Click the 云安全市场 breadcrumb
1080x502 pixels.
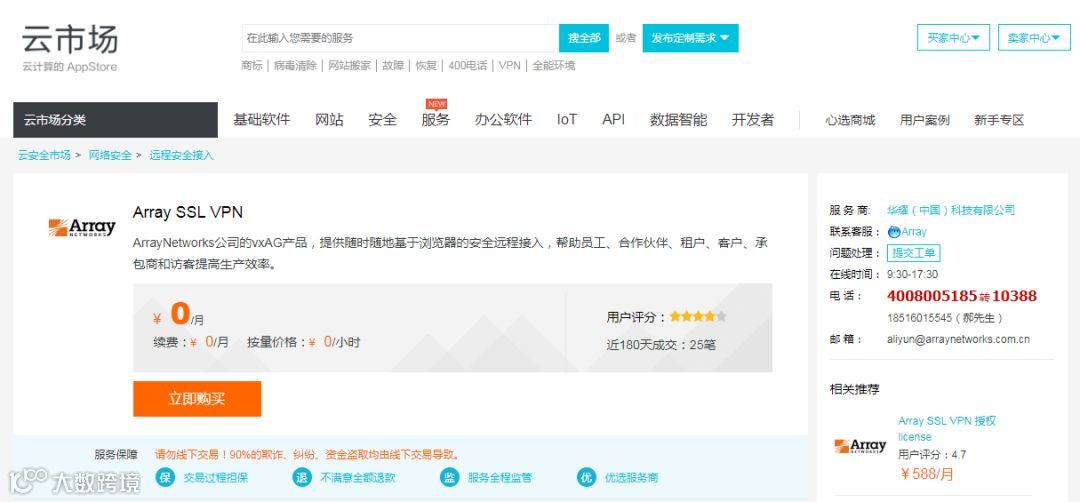44,156
